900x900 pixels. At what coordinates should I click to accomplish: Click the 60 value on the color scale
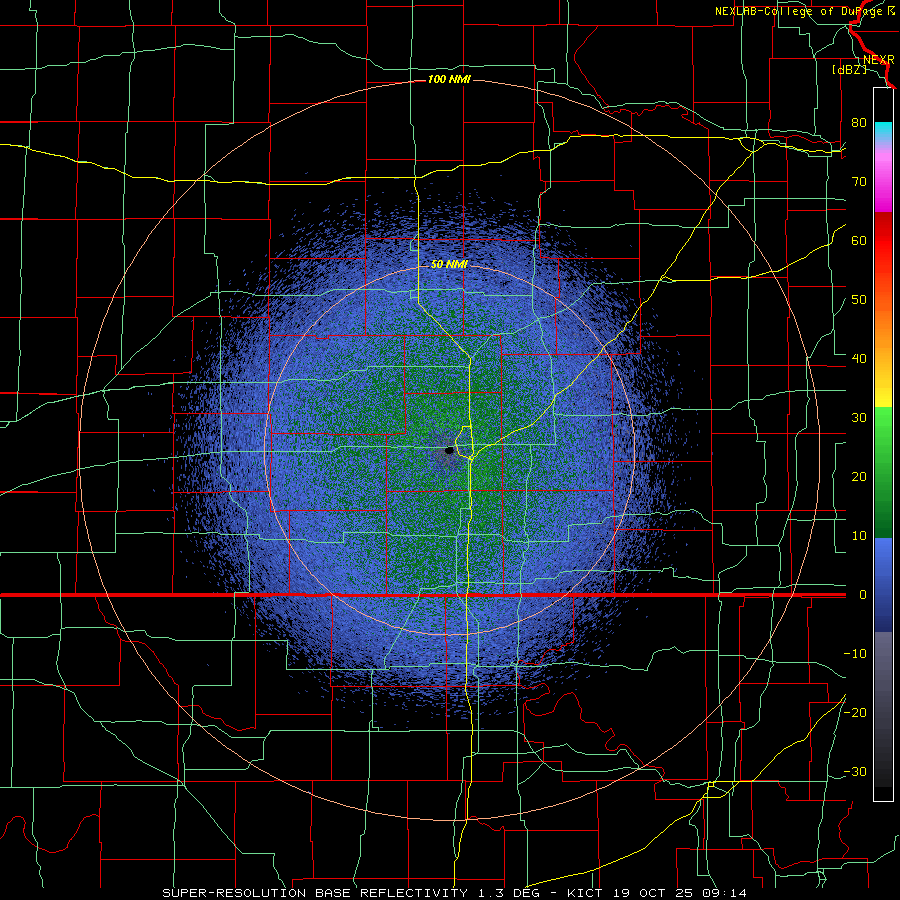click(859, 240)
